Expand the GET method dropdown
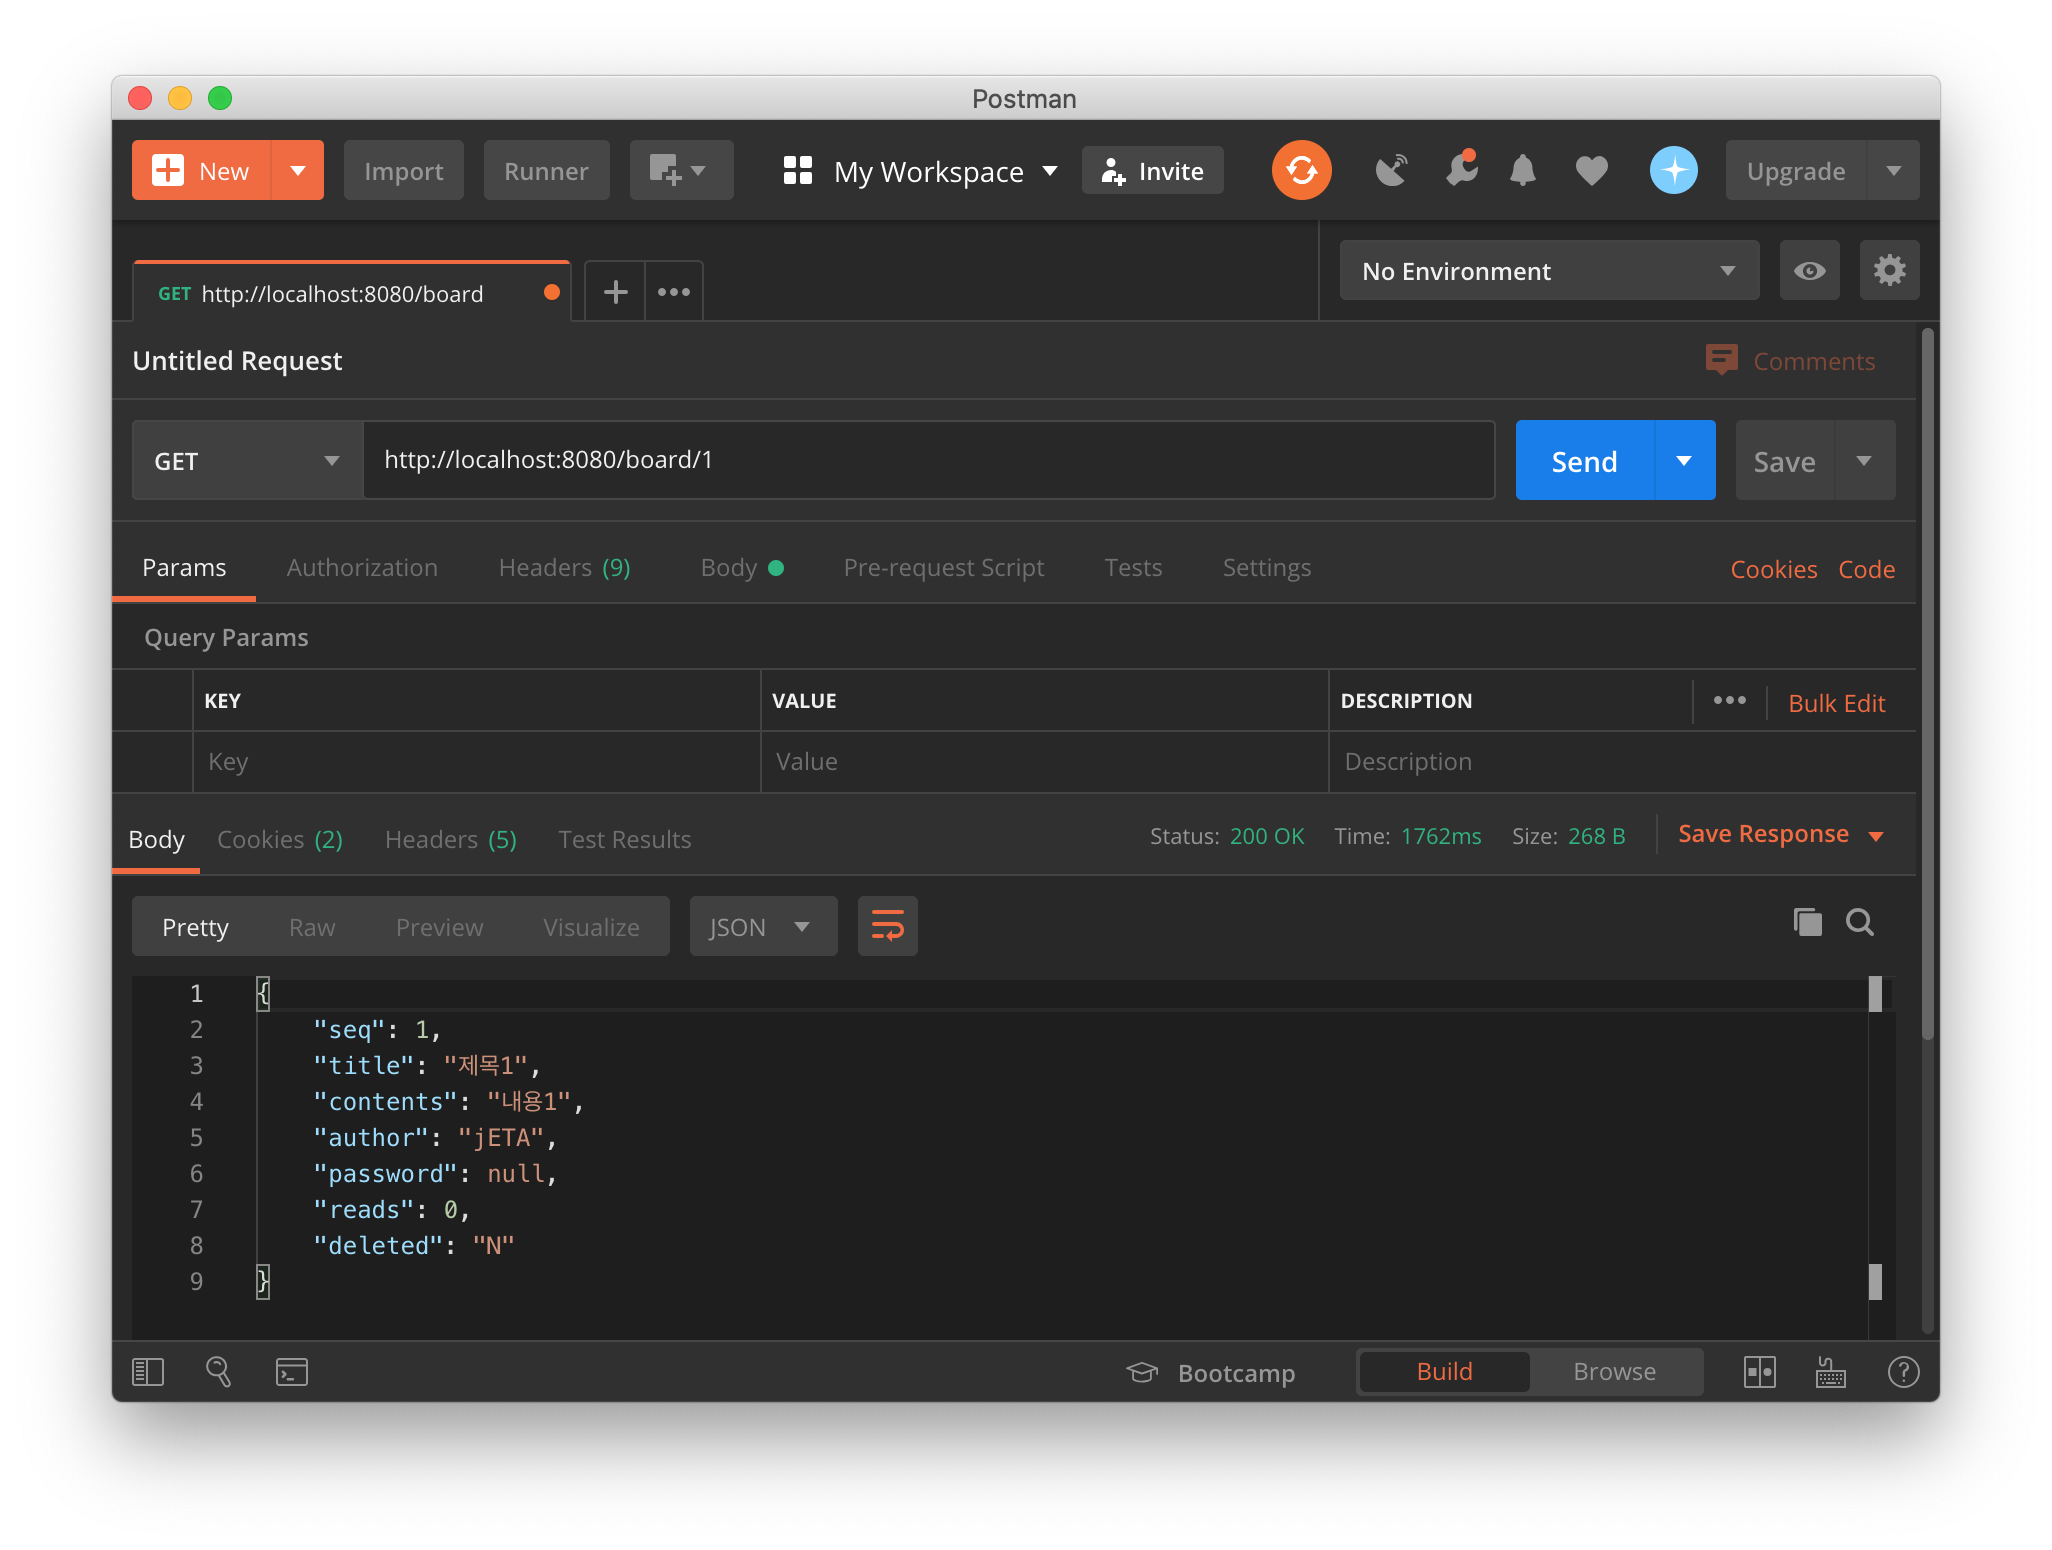 pos(247,461)
